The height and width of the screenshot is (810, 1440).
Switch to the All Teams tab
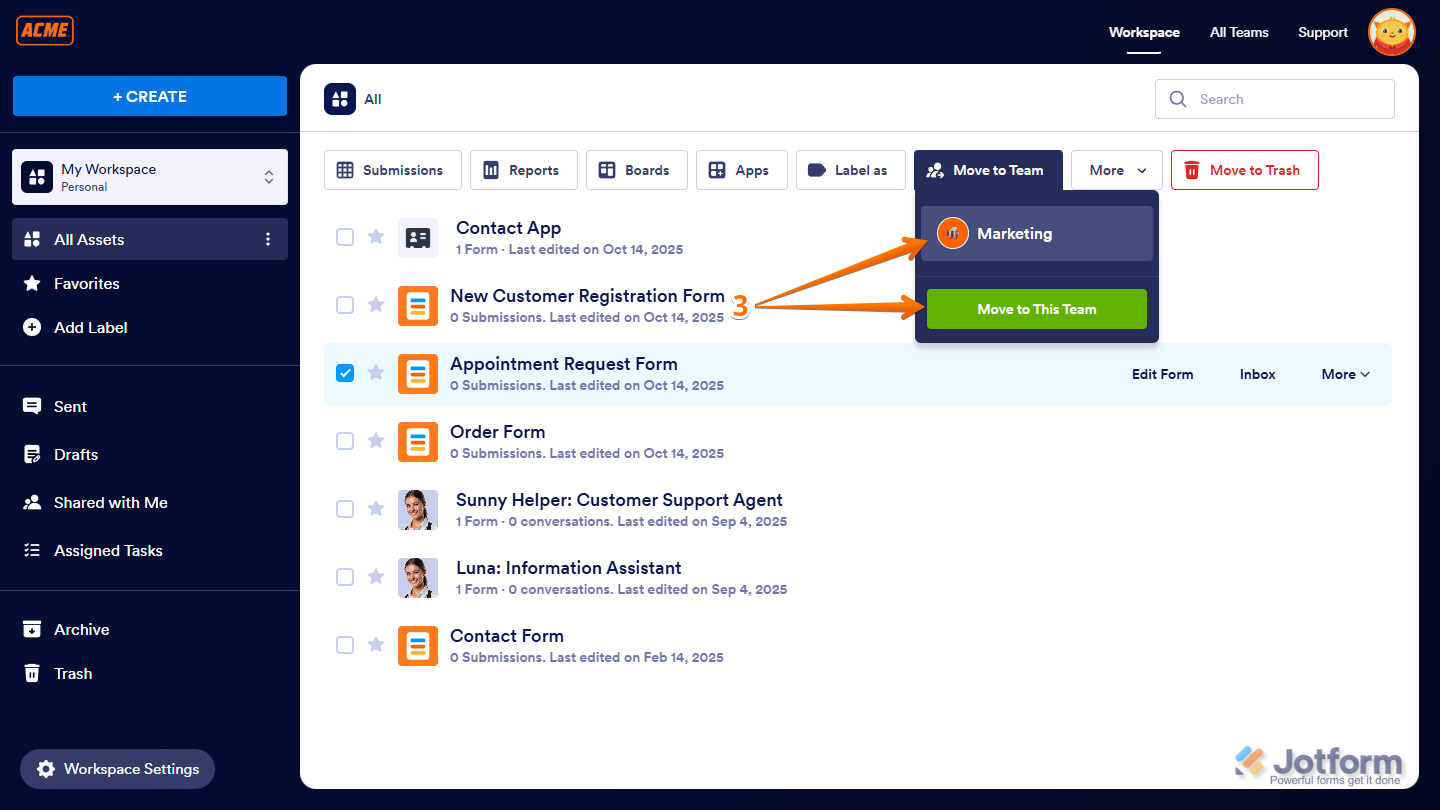(x=1238, y=32)
